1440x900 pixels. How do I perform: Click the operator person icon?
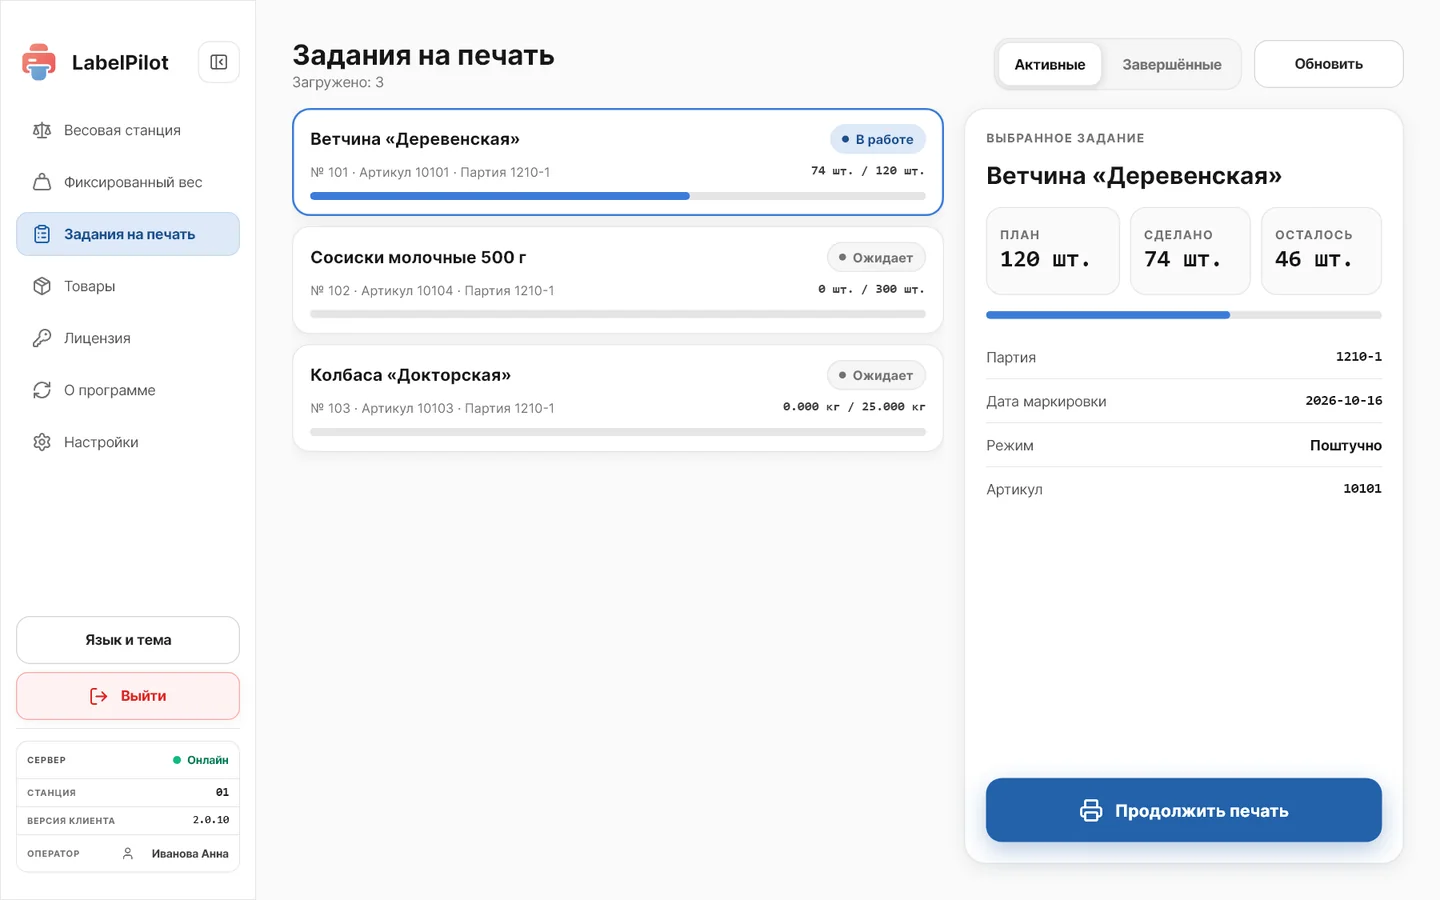128,853
